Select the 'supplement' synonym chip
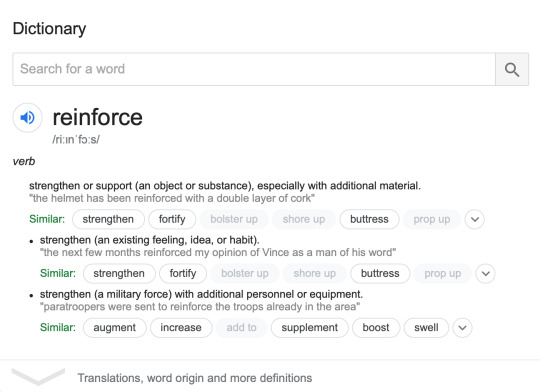This screenshot has width=540, height=392. click(310, 328)
